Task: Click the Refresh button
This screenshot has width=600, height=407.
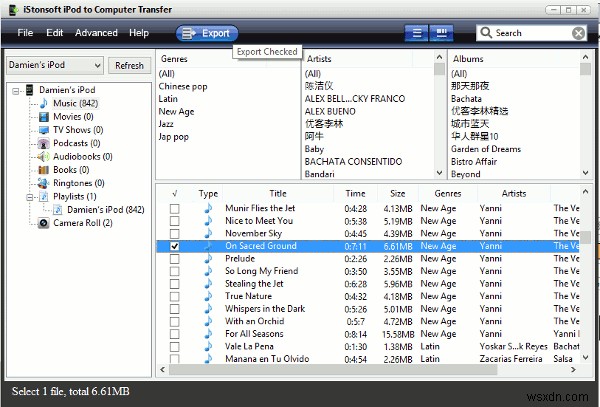Action: pos(129,65)
